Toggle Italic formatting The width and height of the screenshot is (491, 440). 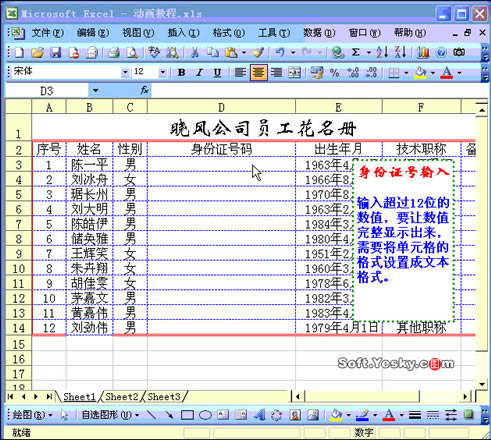click(199, 72)
